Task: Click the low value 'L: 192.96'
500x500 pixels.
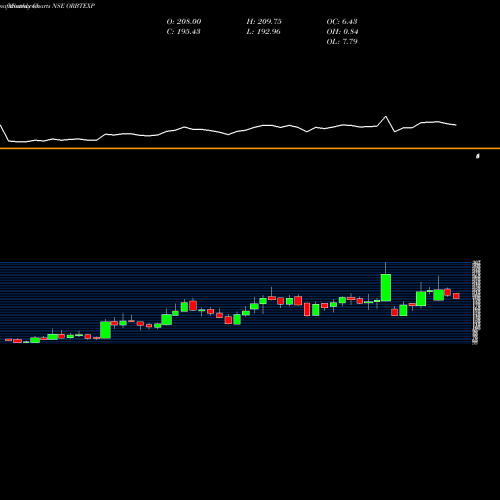Action: coord(263,31)
